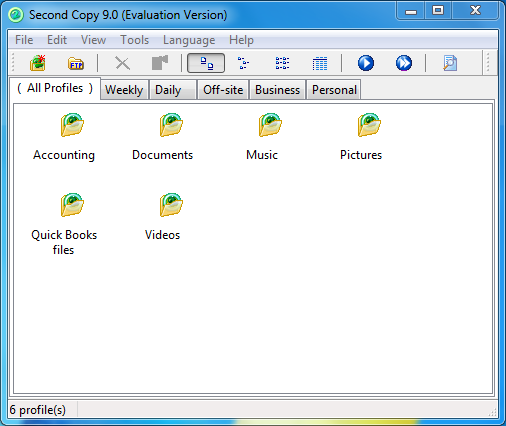Switch to the Weekly tab

[124, 90]
